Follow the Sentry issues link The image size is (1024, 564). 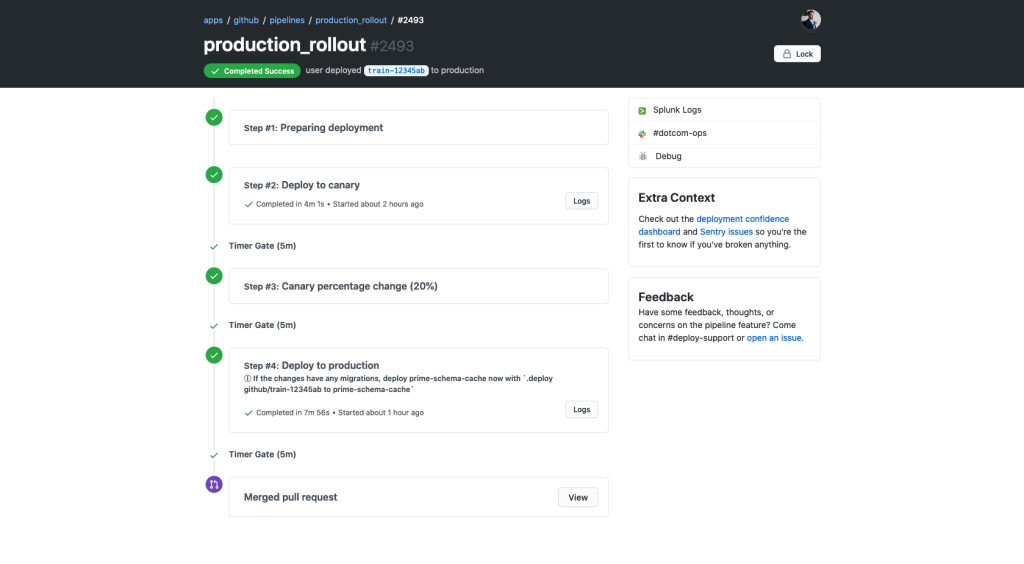tap(726, 232)
